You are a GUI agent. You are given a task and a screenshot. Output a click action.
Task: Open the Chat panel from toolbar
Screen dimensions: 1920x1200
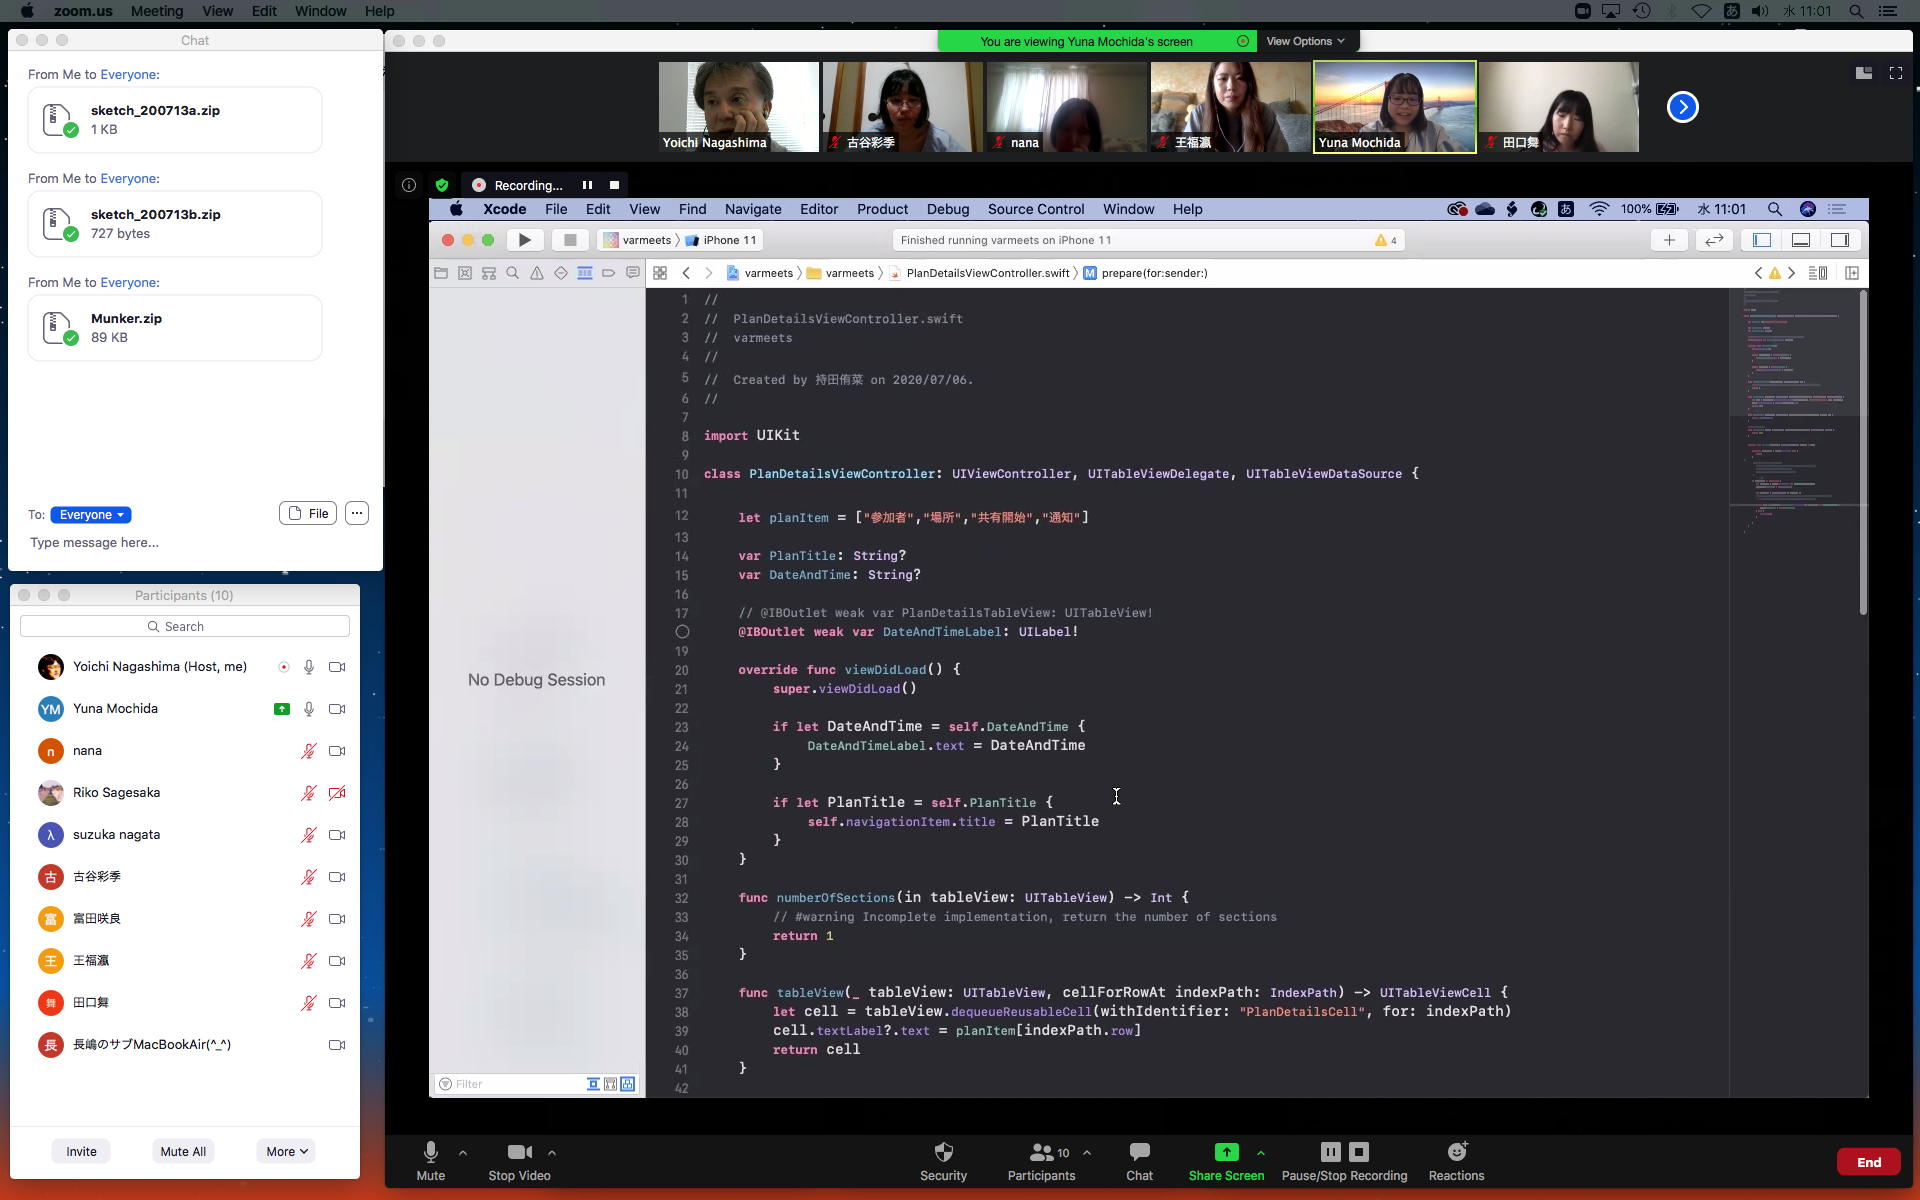(x=1139, y=1152)
